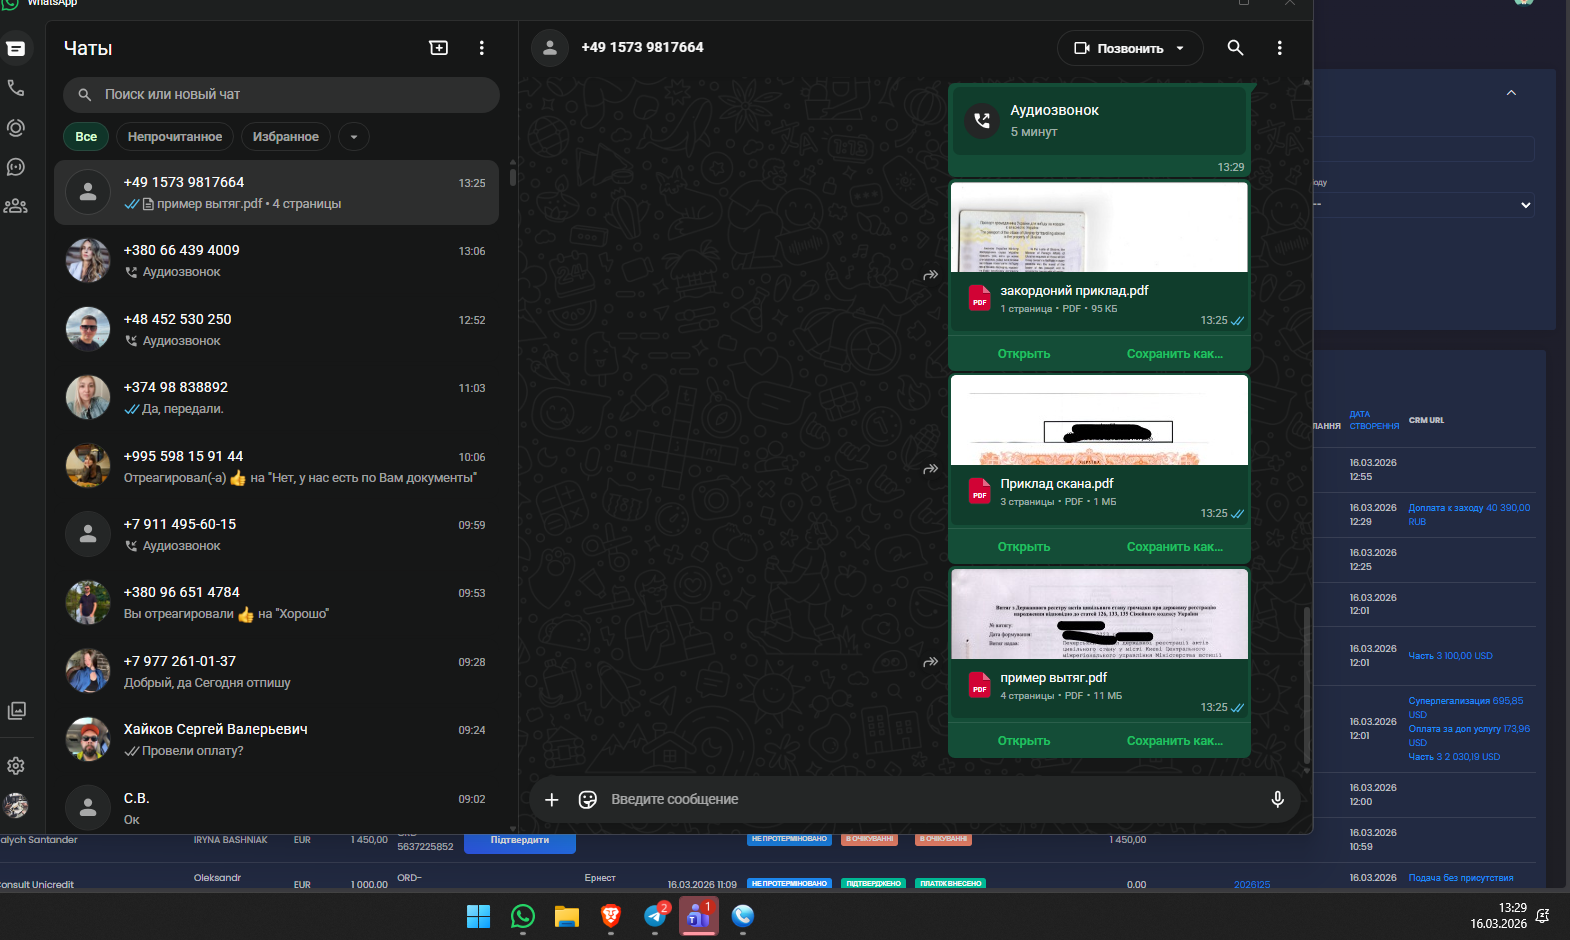Open chat with +48 452 530 250
The height and width of the screenshot is (940, 1570).
click(276, 330)
